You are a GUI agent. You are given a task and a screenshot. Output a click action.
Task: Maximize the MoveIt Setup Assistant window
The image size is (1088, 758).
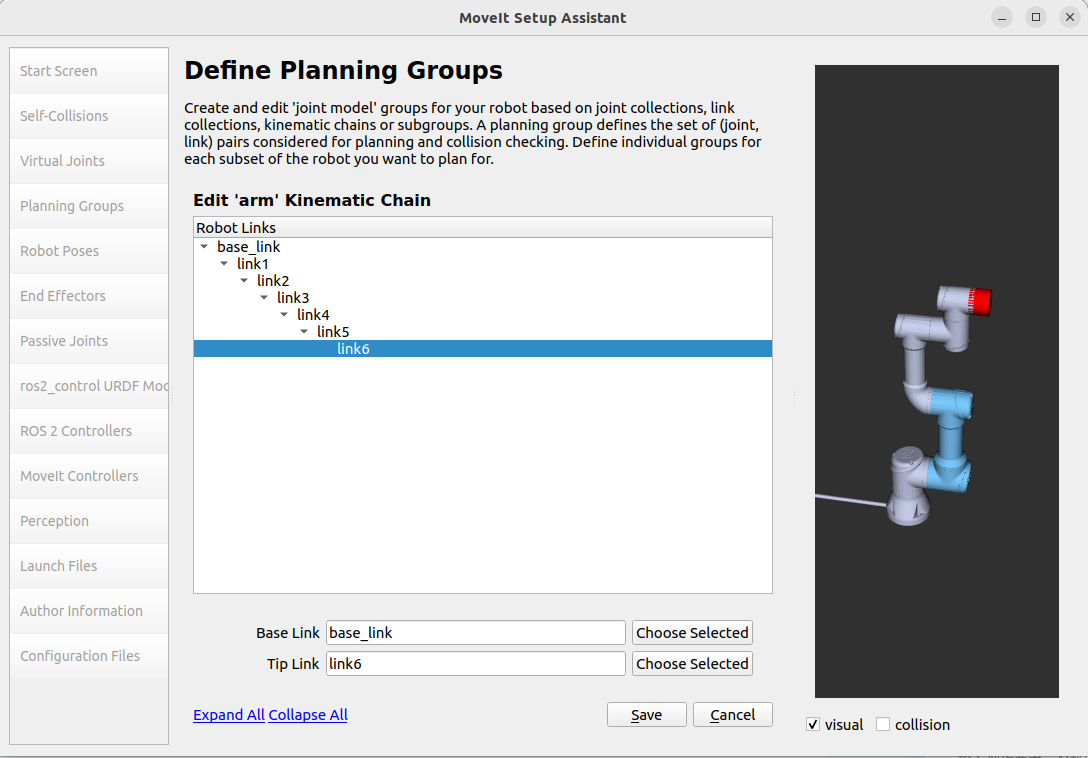pyautogui.click(x=1036, y=17)
